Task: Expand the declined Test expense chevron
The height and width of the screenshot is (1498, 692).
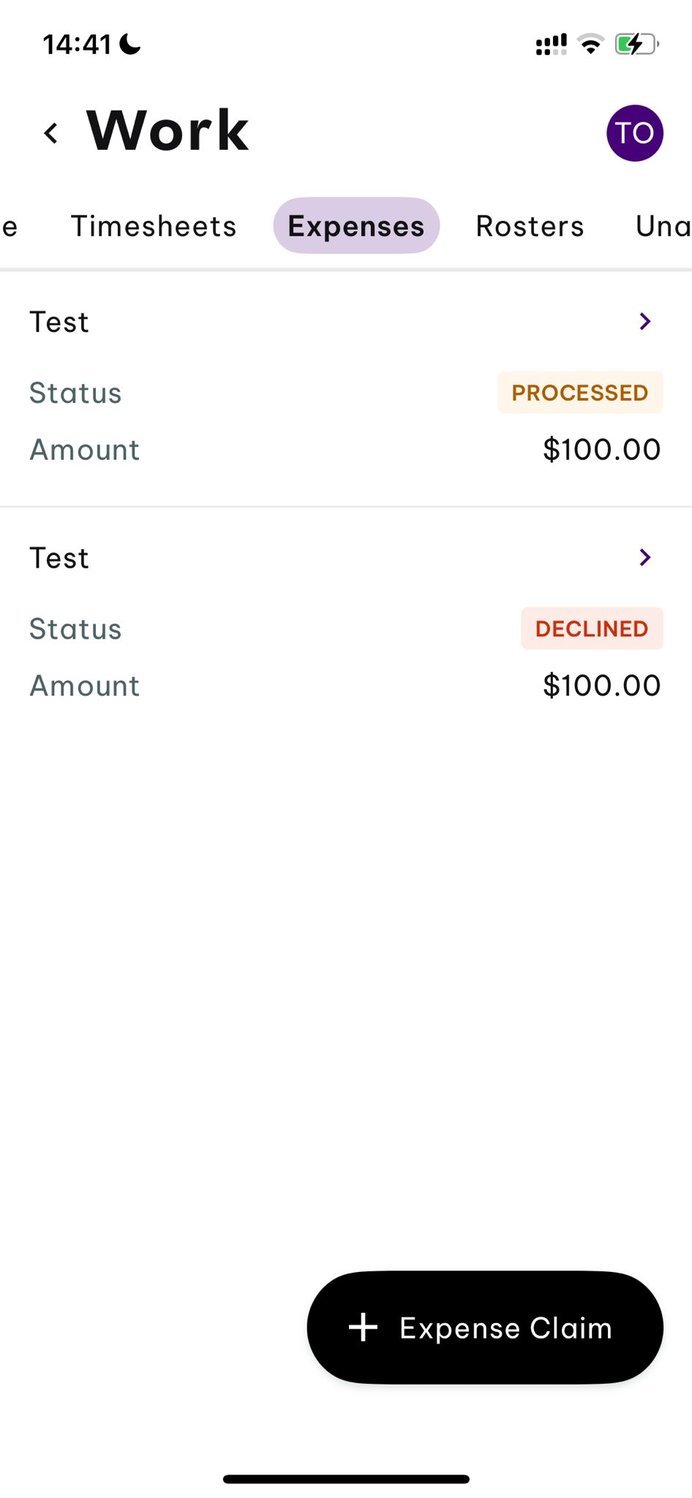Action: (645, 557)
